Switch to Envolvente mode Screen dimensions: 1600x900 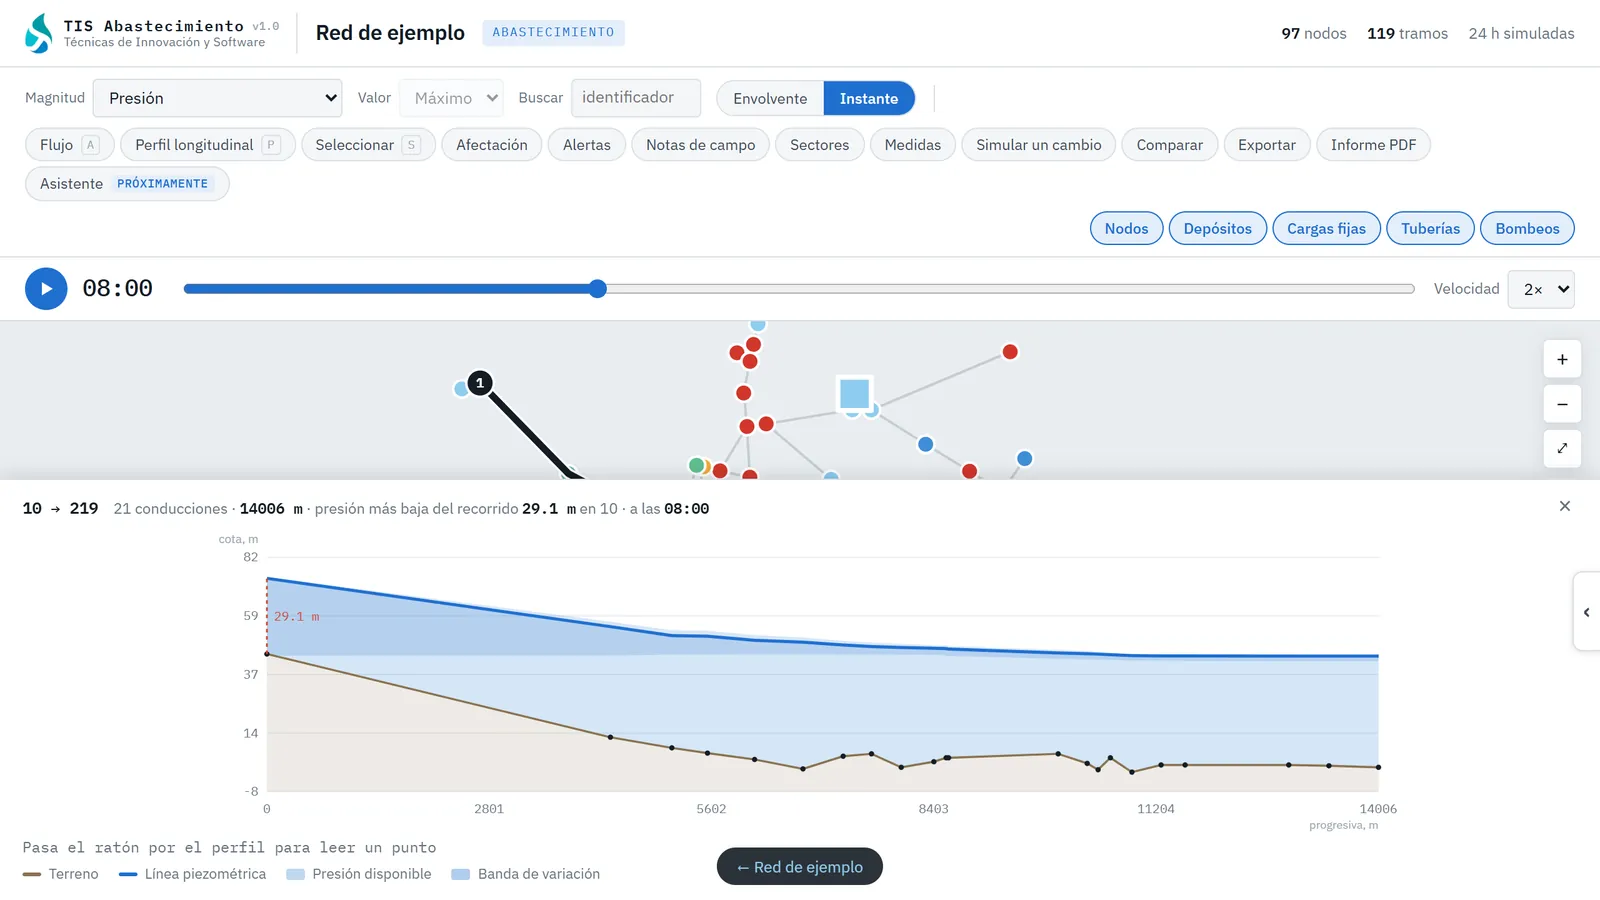770,98
